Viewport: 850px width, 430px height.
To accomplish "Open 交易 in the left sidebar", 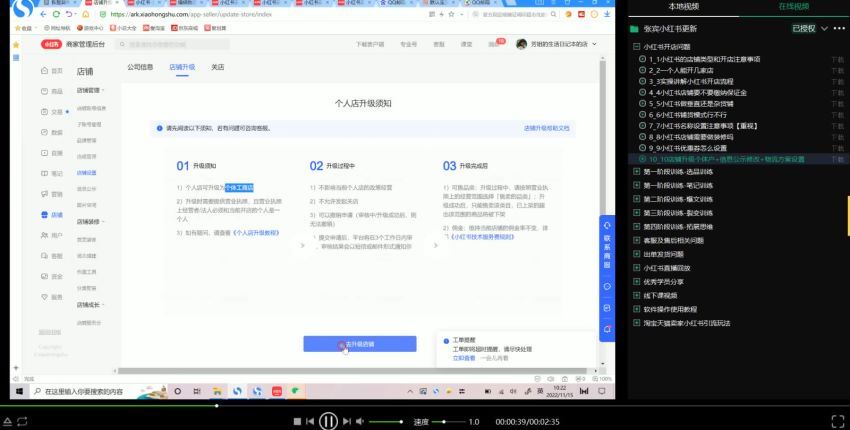I will (52, 112).
